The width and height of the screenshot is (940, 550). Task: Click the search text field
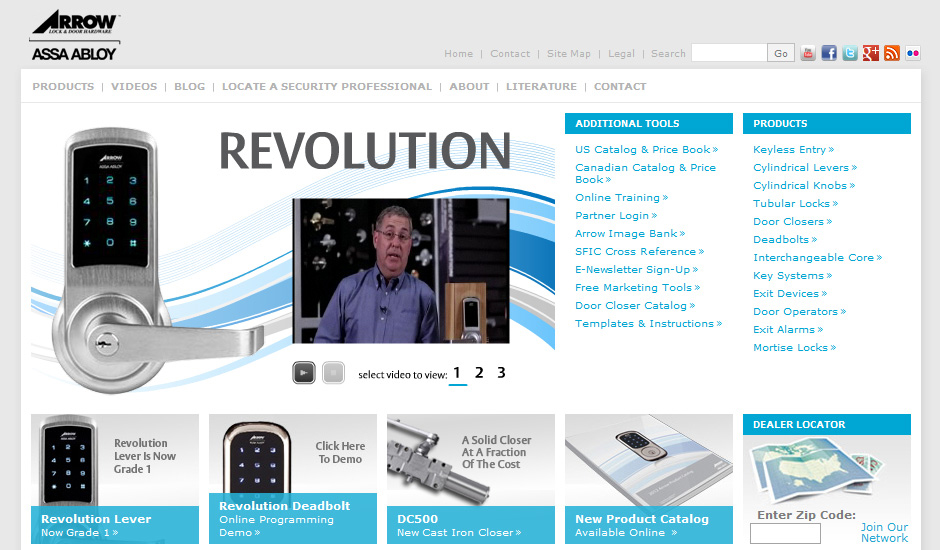click(729, 53)
